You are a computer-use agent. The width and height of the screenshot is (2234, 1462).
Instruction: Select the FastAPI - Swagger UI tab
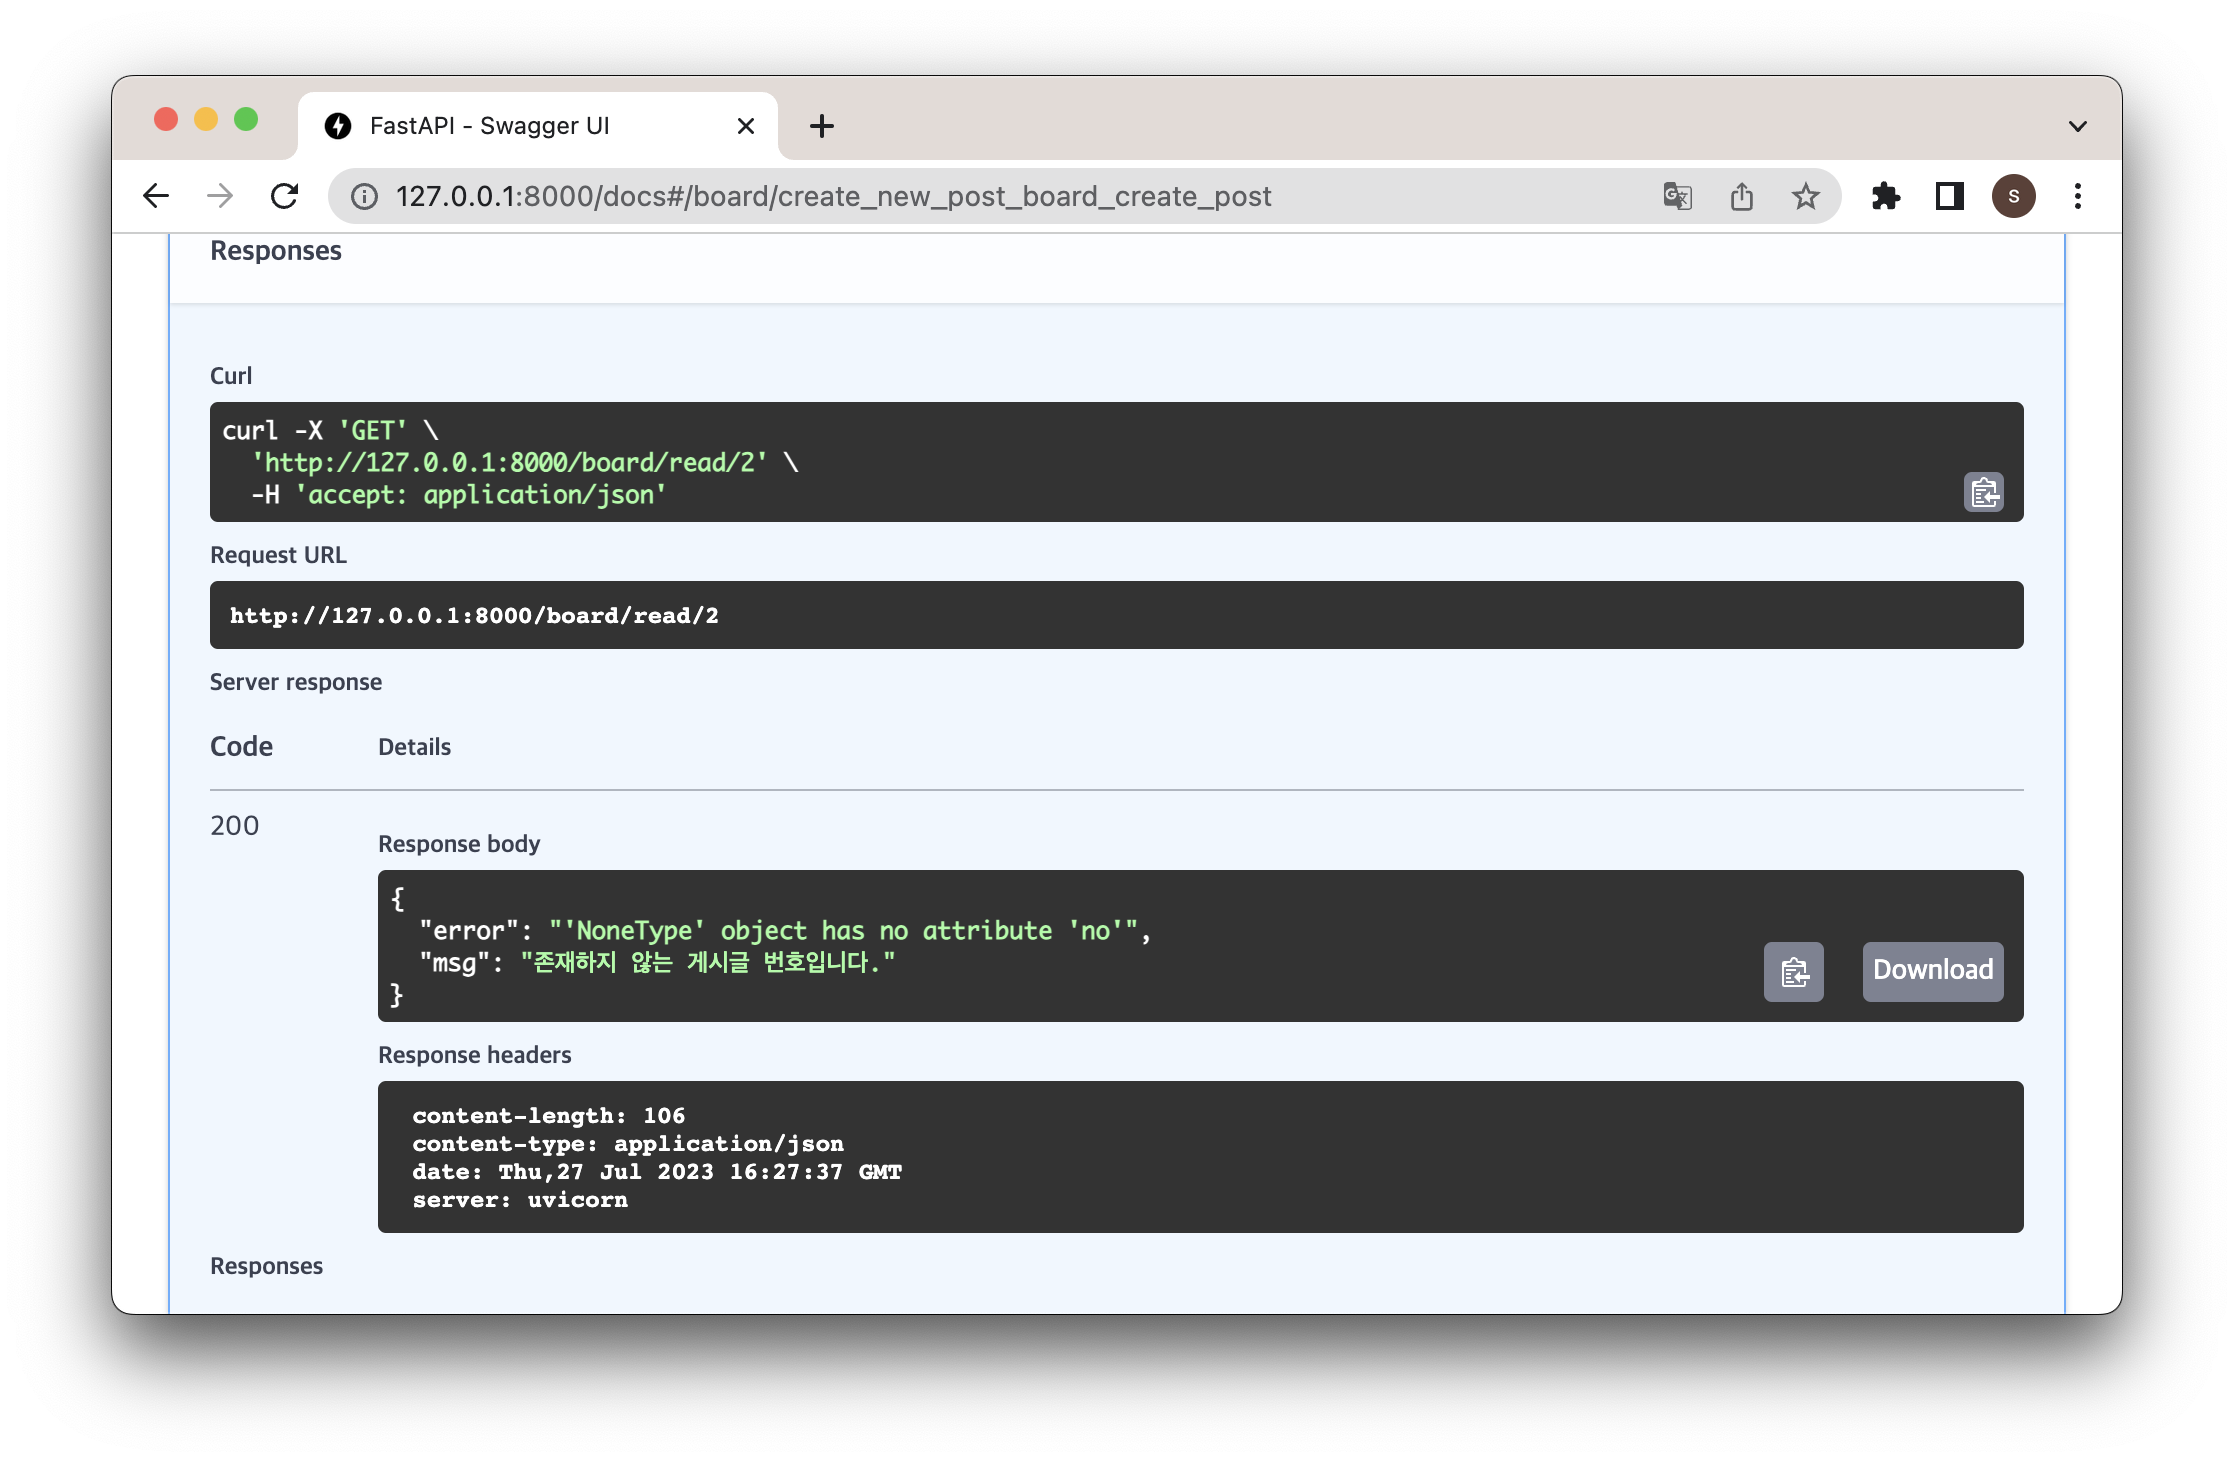tap(489, 126)
